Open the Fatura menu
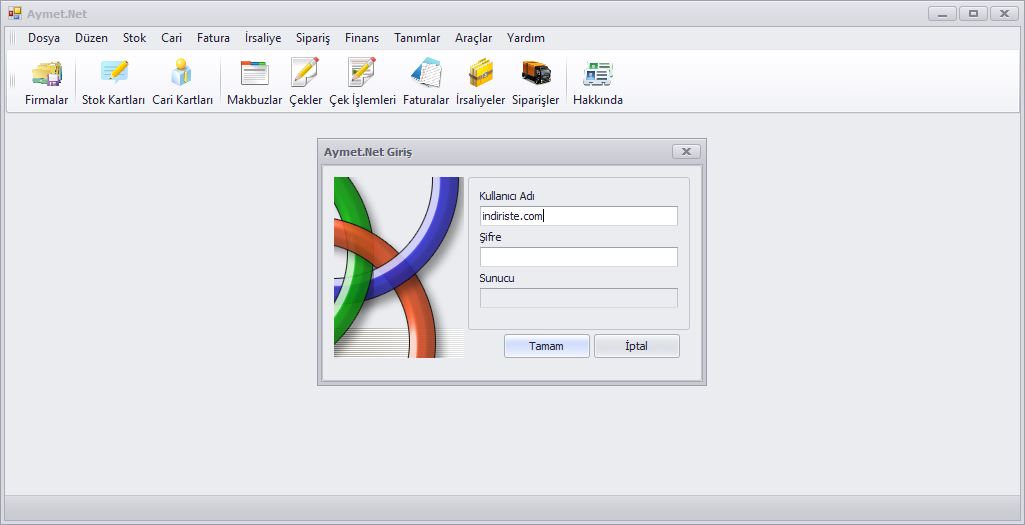 coord(213,38)
